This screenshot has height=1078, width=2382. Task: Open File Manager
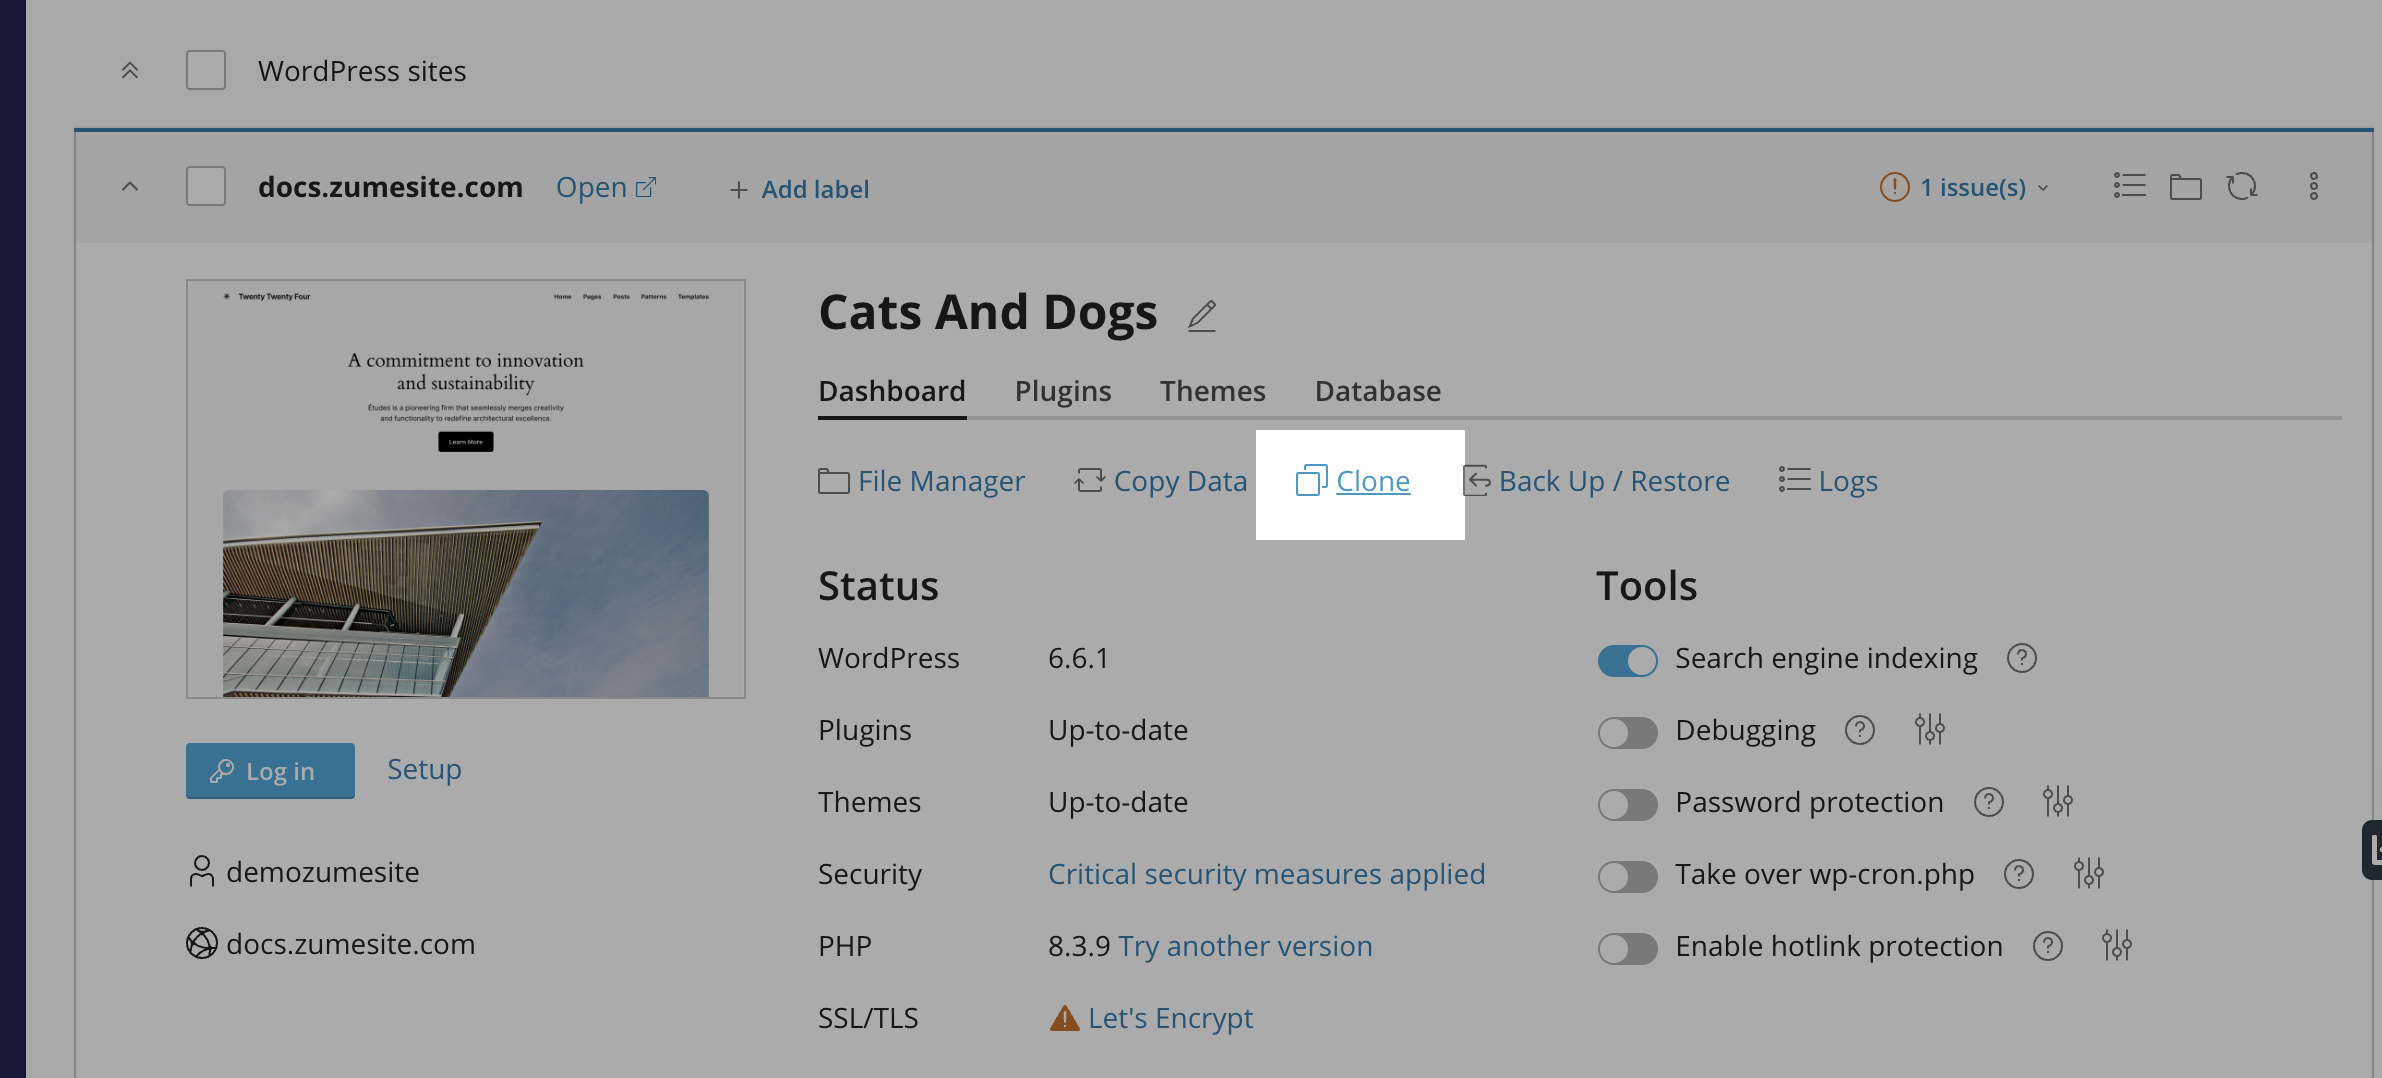click(x=921, y=481)
